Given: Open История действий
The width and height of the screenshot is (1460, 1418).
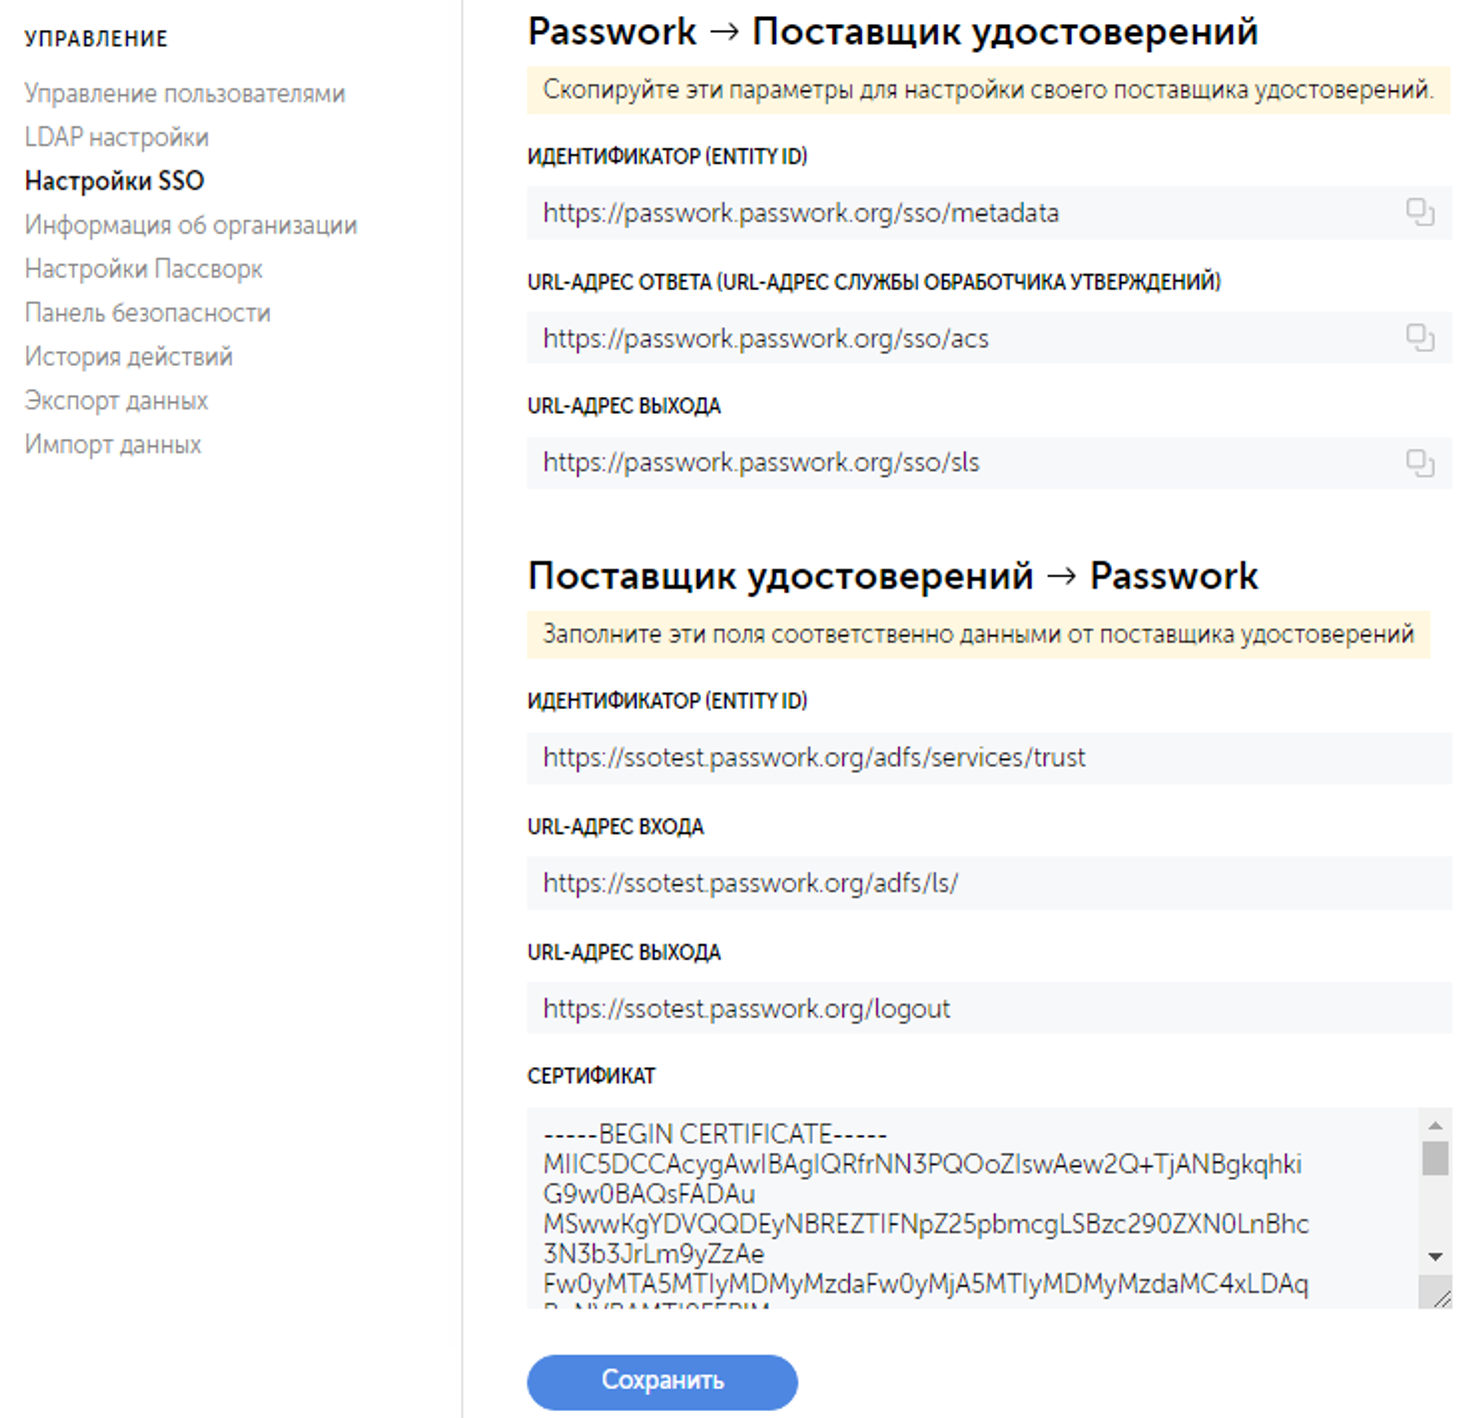Looking at the screenshot, I should [x=129, y=356].
